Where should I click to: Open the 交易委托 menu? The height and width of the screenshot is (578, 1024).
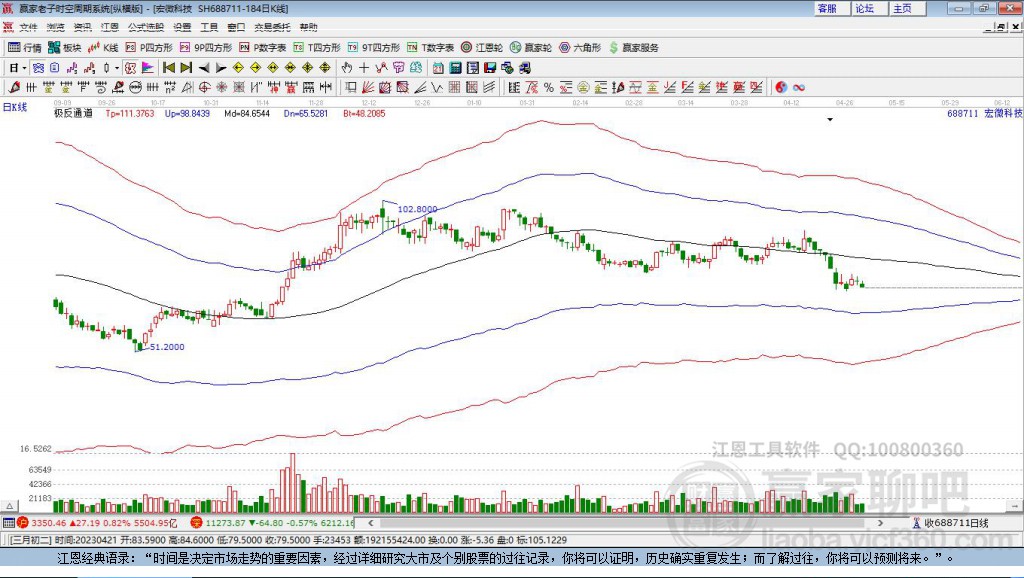272,27
